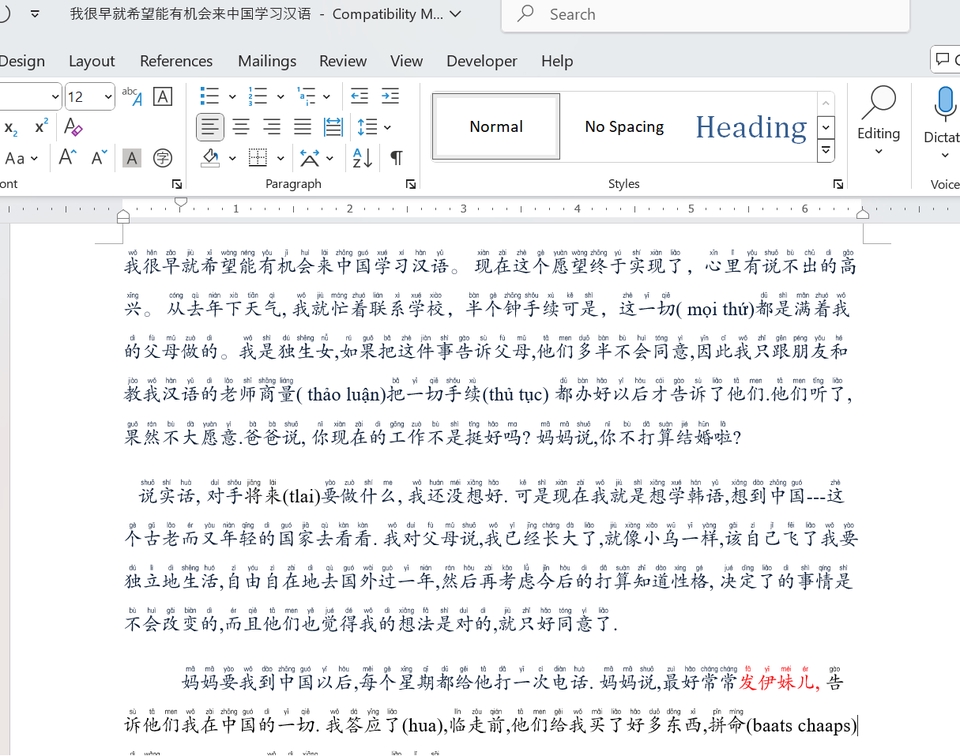Click right indent ruler marker
The height and width of the screenshot is (756, 960).
[862, 213]
